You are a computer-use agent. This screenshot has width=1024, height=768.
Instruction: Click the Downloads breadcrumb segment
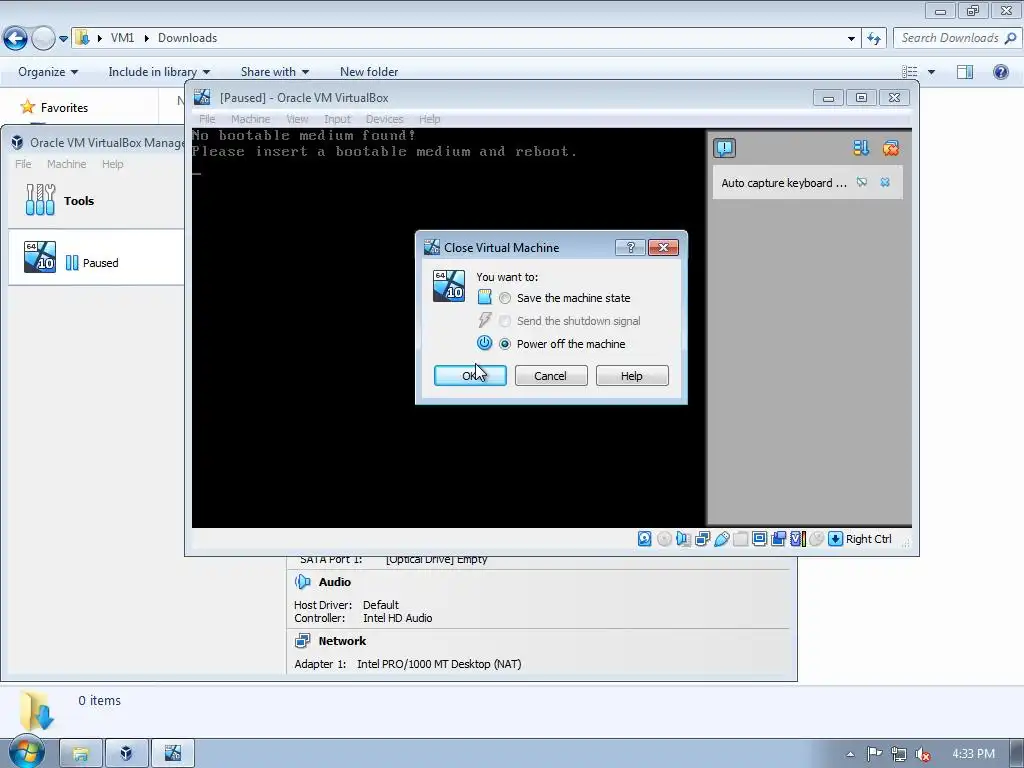(x=187, y=38)
